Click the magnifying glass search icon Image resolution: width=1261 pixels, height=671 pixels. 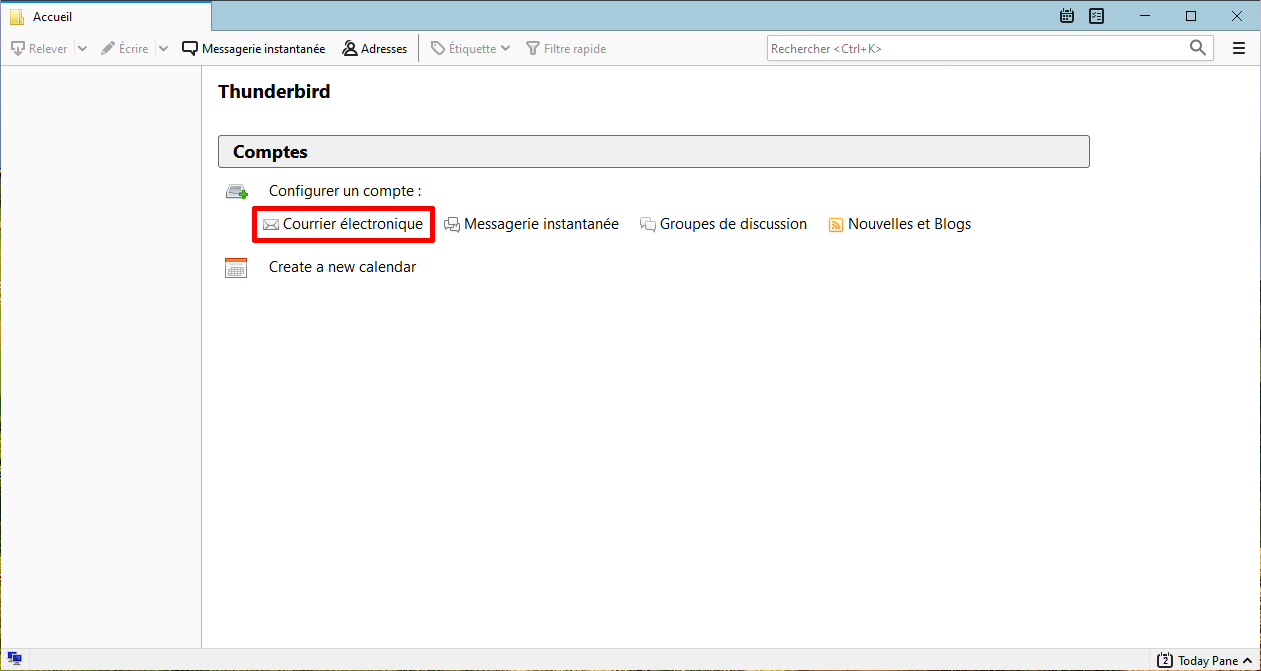click(1198, 48)
